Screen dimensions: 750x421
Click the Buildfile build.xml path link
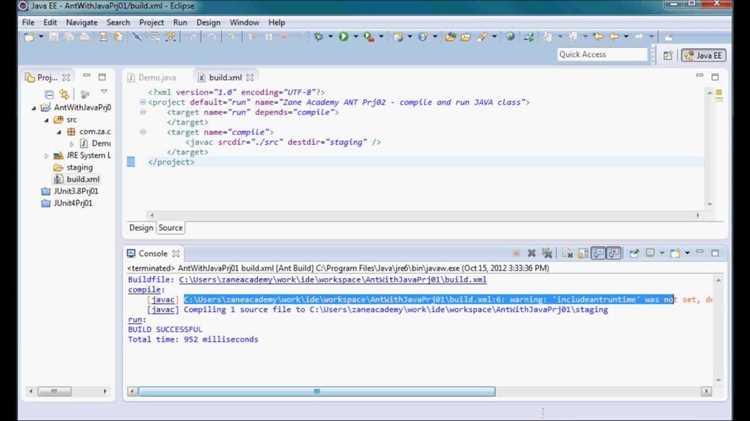click(332, 280)
